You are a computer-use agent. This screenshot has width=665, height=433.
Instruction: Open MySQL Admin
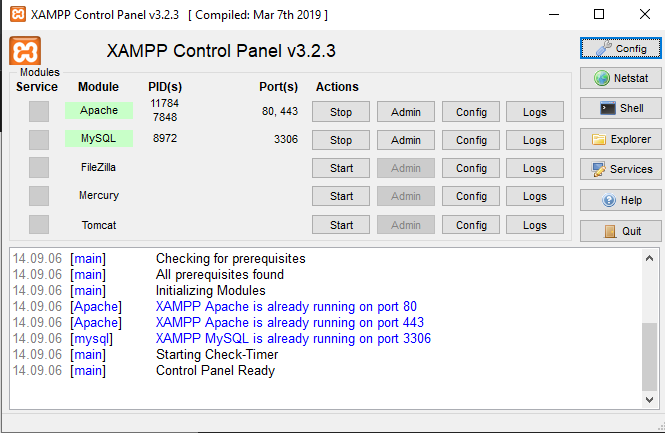[x=406, y=140]
